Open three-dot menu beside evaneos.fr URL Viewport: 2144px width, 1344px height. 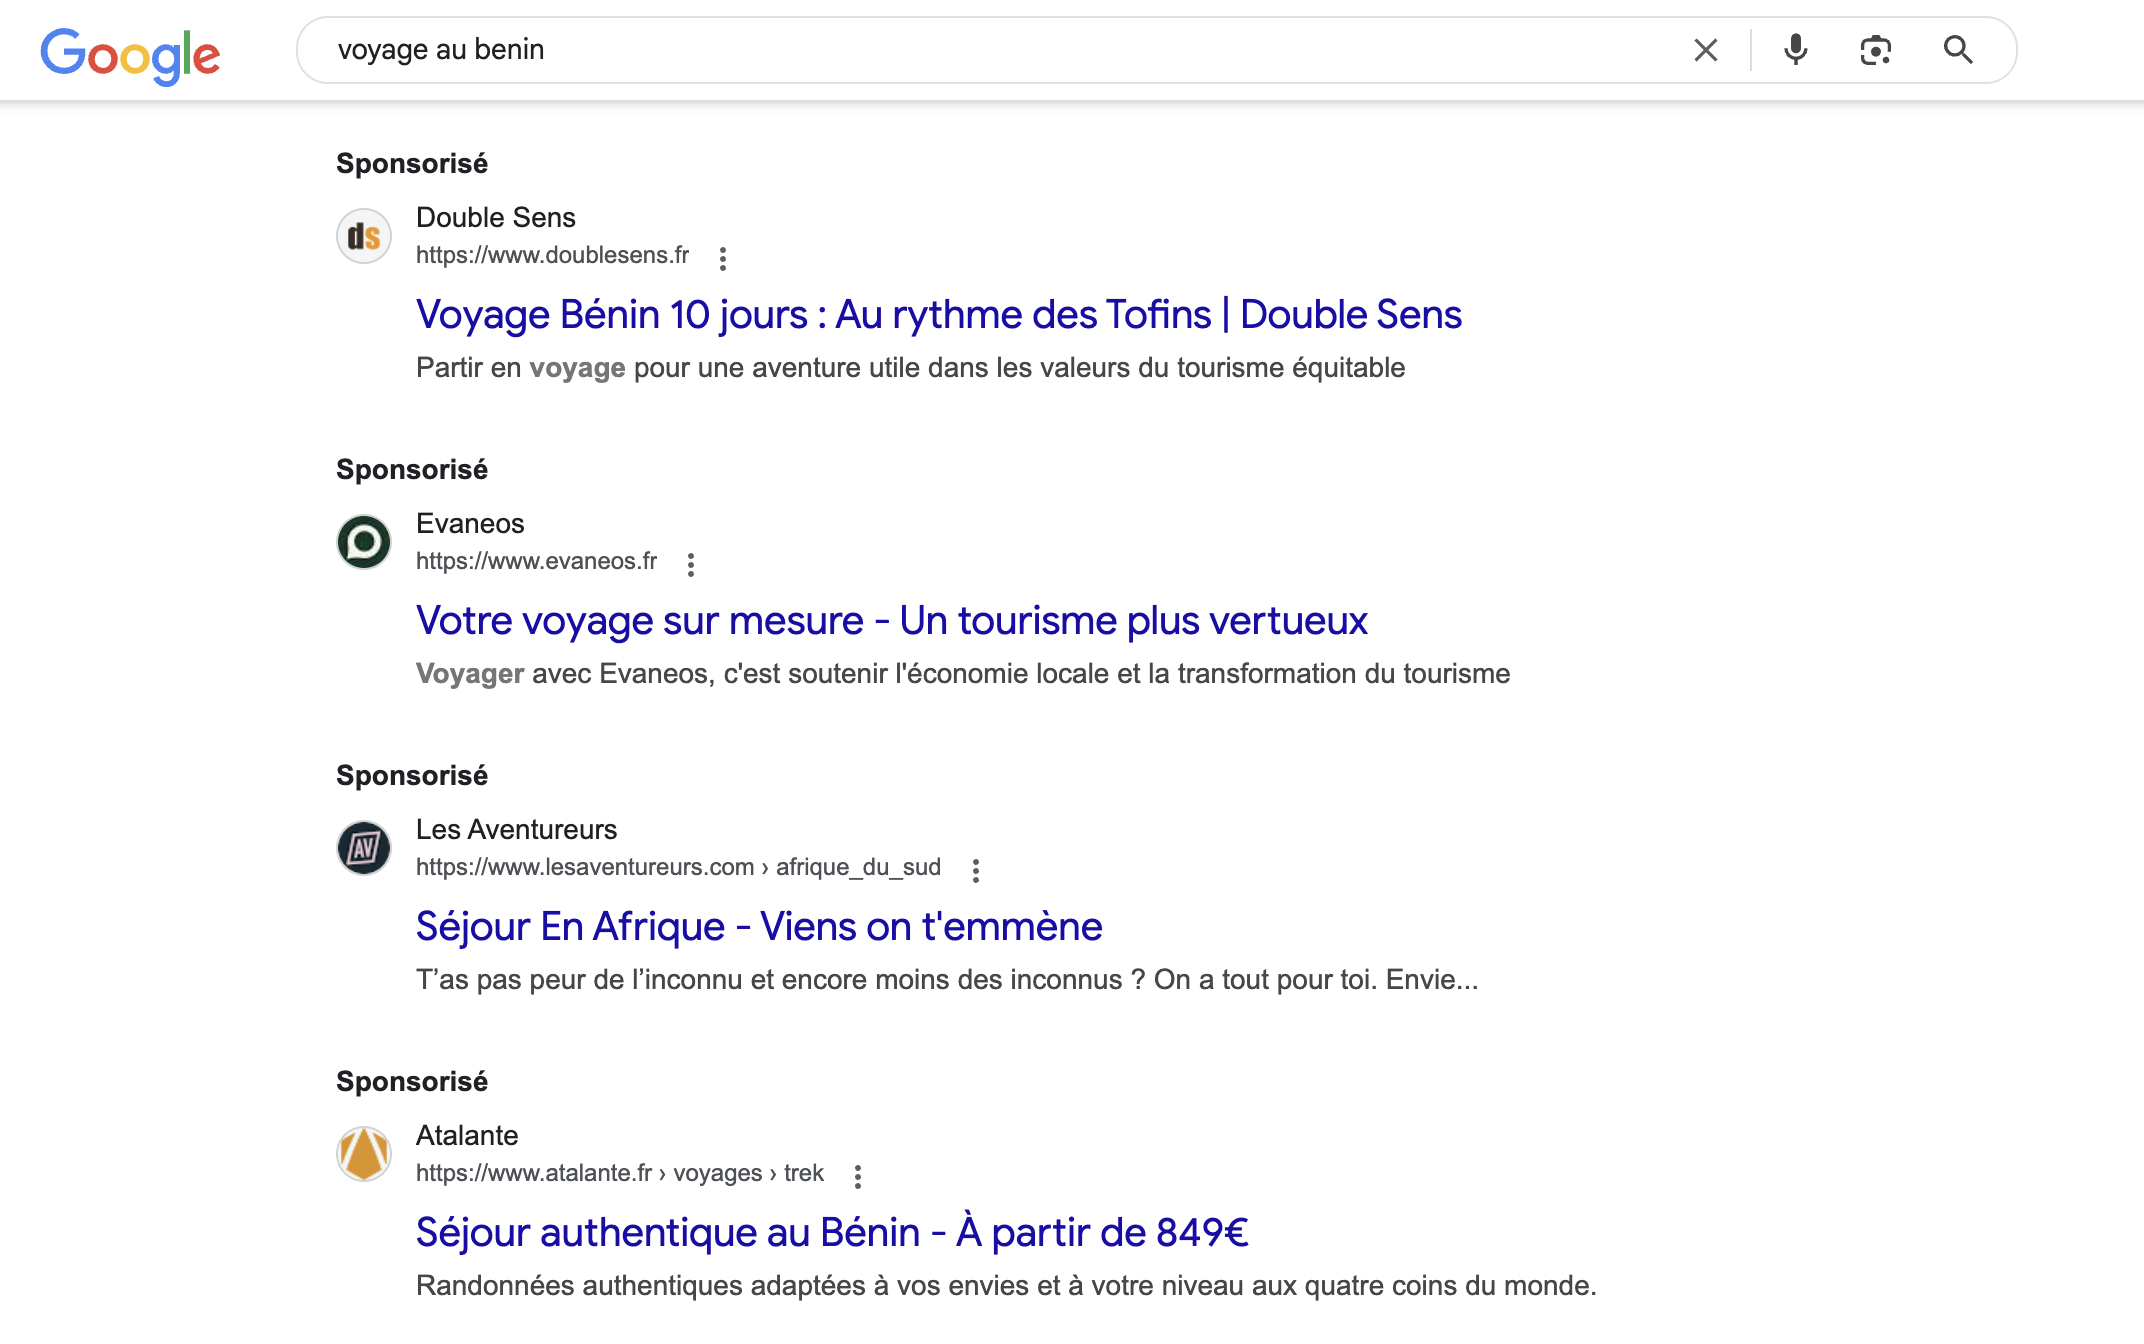(x=691, y=564)
